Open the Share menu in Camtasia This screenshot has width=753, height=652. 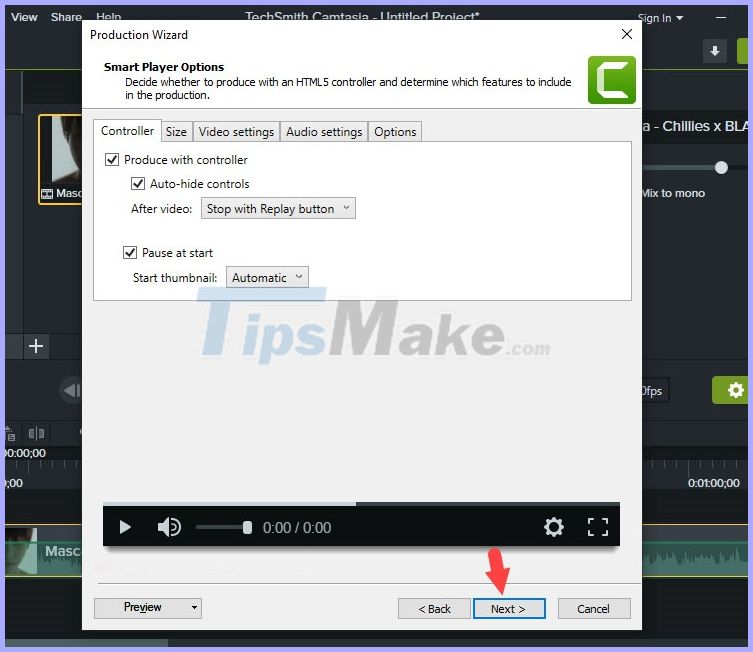point(66,17)
